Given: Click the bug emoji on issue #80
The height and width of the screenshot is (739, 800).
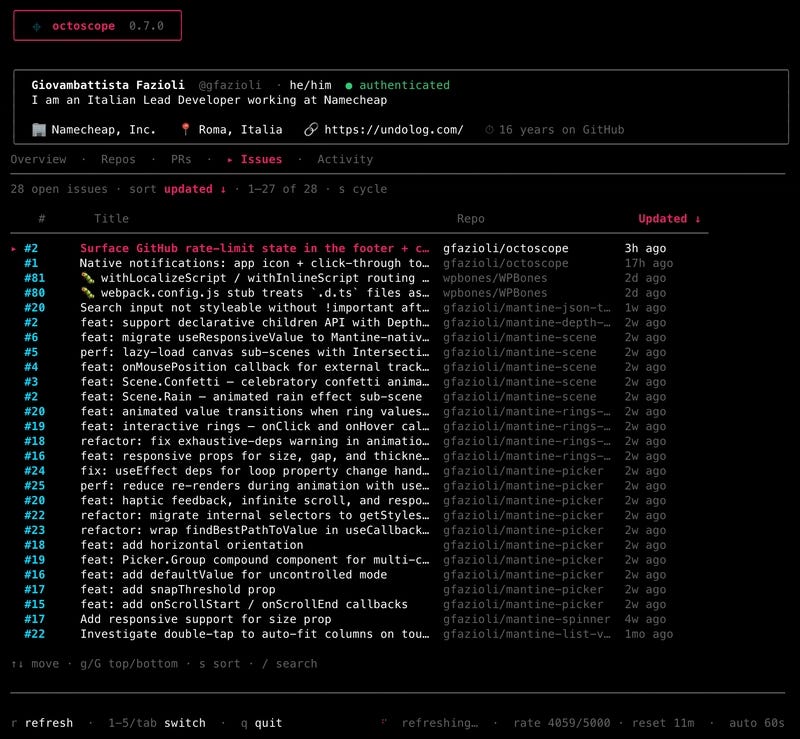Looking at the screenshot, I should tap(88, 293).
